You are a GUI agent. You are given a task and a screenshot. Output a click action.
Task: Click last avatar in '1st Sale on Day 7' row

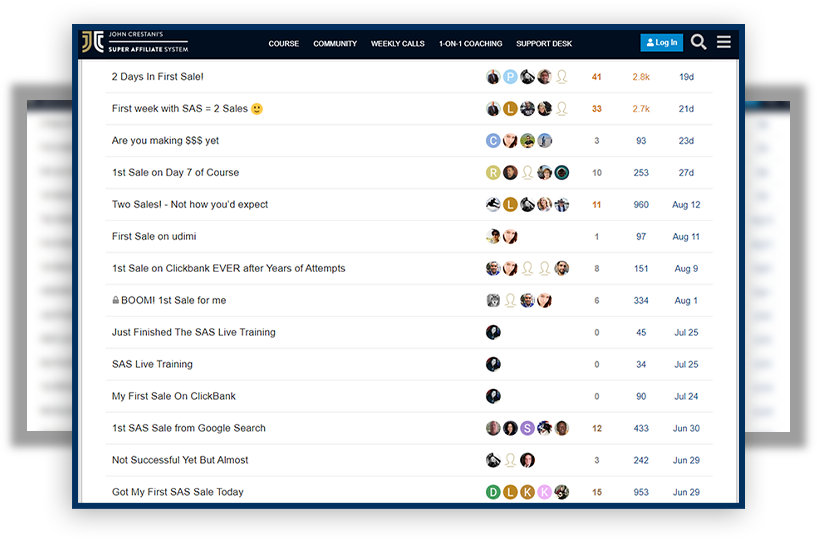(x=562, y=173)
